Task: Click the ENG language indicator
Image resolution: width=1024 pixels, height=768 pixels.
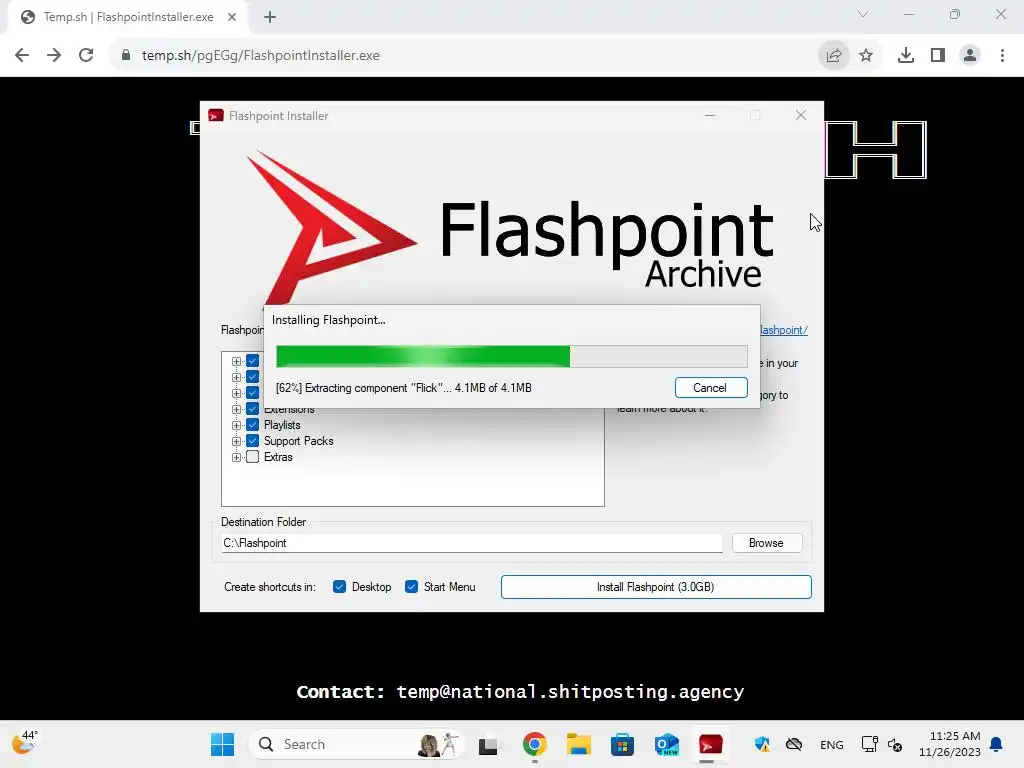Action: click(x=832, y=745)
